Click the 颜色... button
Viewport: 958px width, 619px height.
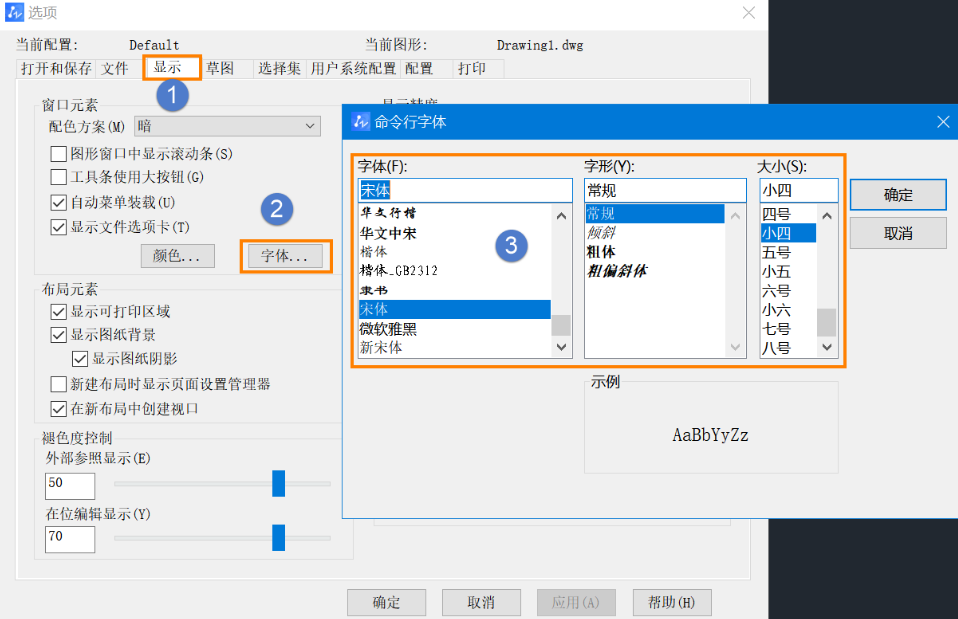(178, 256)
